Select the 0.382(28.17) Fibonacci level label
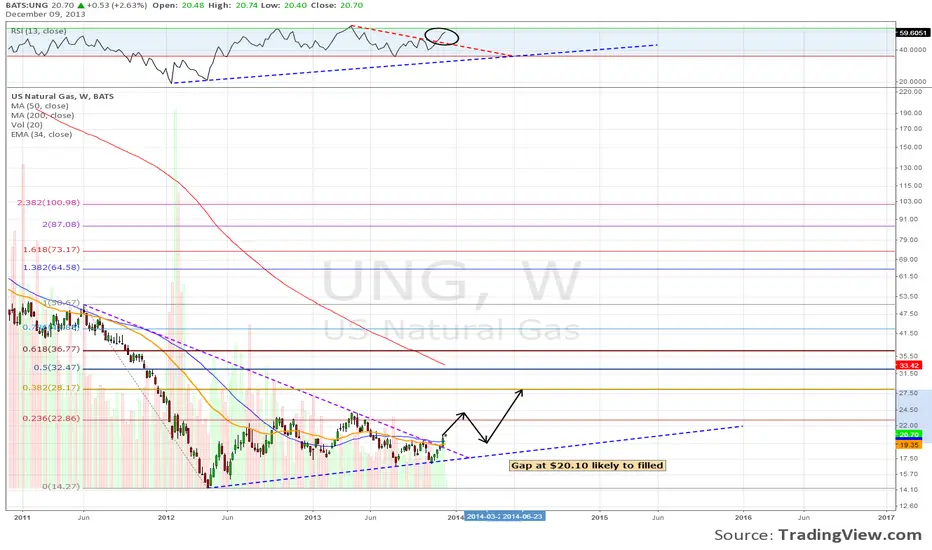Image resolution: width=932 pixels, height=550 pixels. [x=51, y=388]
